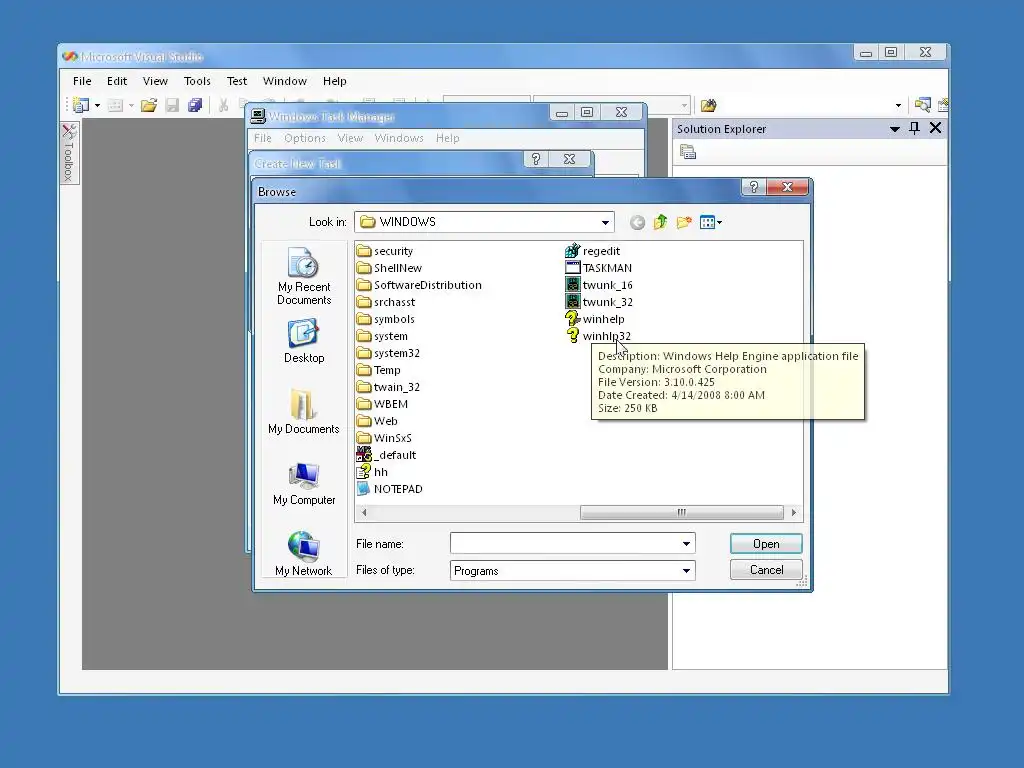
Task: Open Visual Studio View menu
Action: tap(155, 81)
